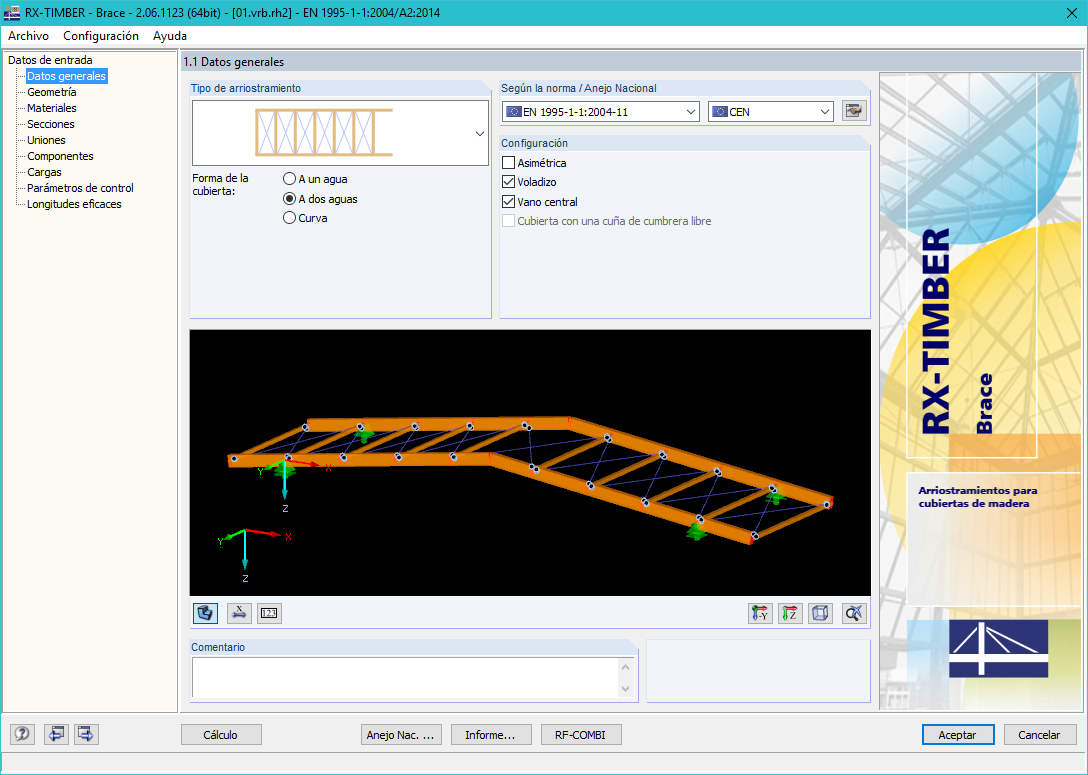Open the Ayuda menu
This screenshot has height=775, width=1088.
click(x=170, y=36)
